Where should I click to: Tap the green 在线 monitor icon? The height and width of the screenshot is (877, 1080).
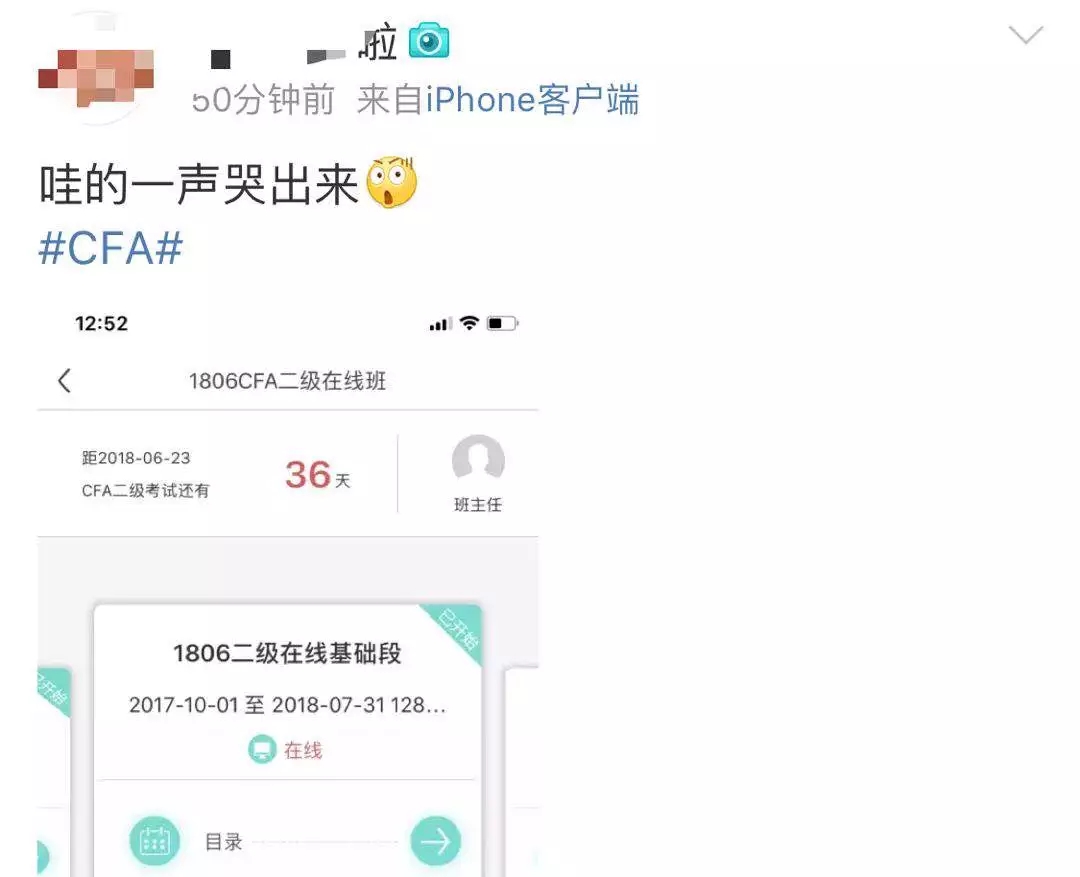[262, 750]
